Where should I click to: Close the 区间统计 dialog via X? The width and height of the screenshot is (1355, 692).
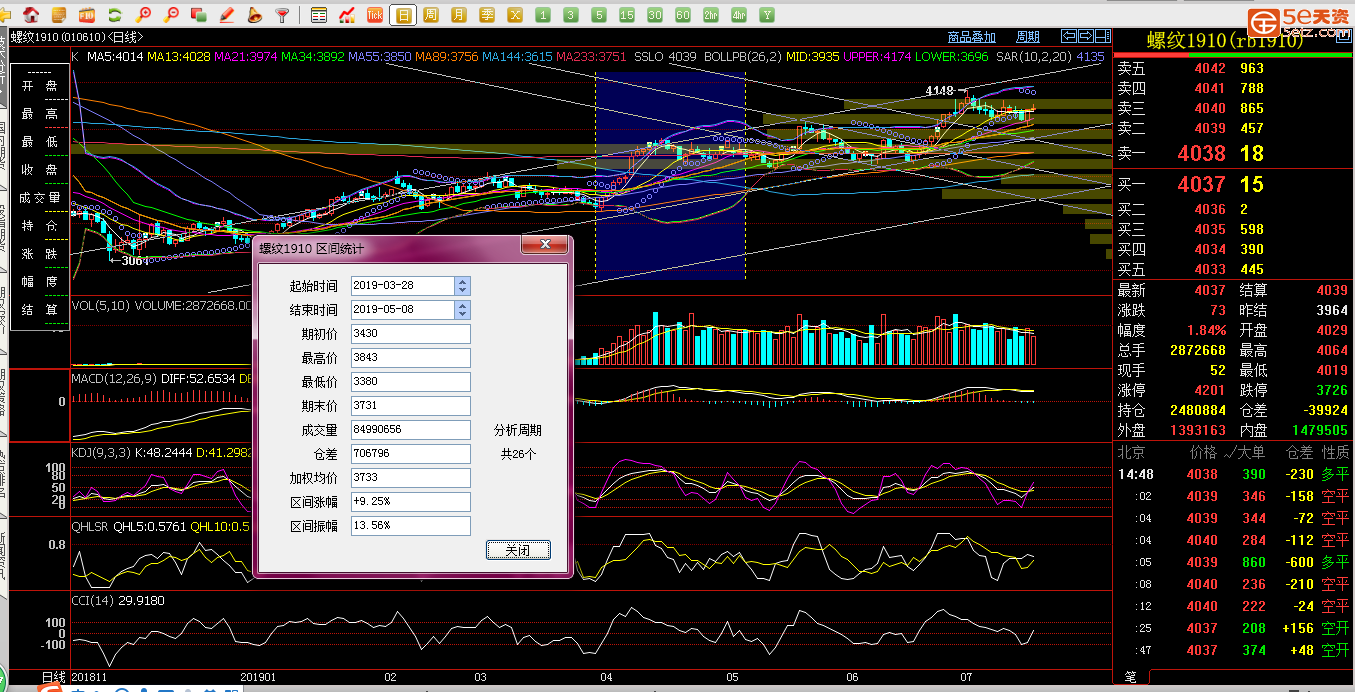[x=546, y=245]
